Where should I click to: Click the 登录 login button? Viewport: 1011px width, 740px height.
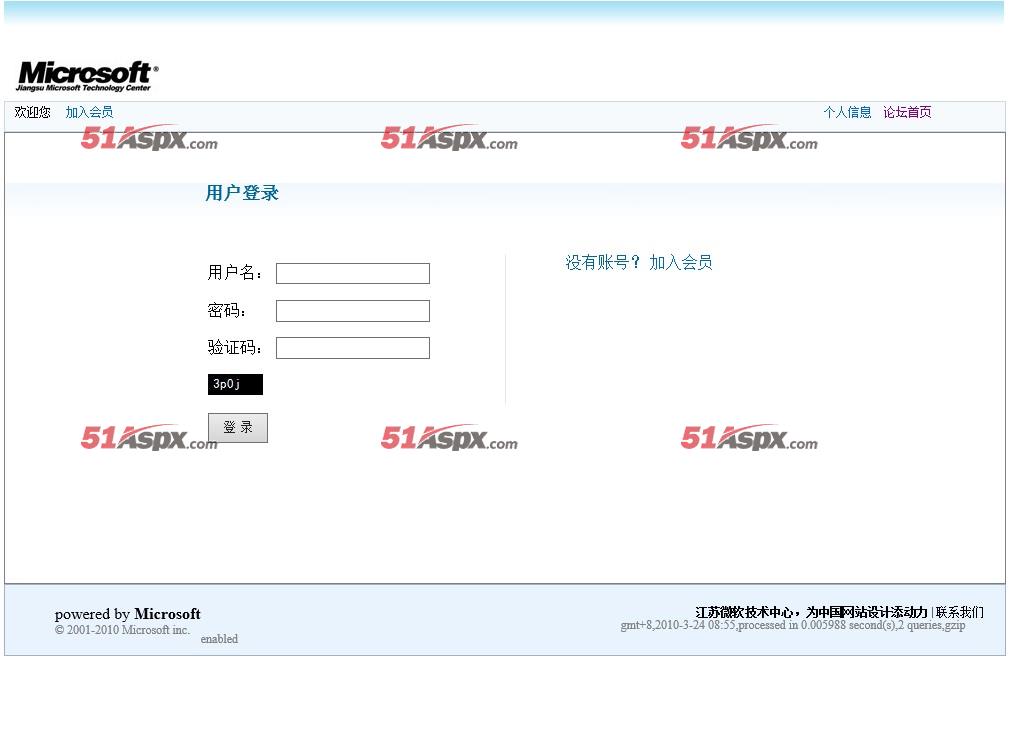click(238, 427)
